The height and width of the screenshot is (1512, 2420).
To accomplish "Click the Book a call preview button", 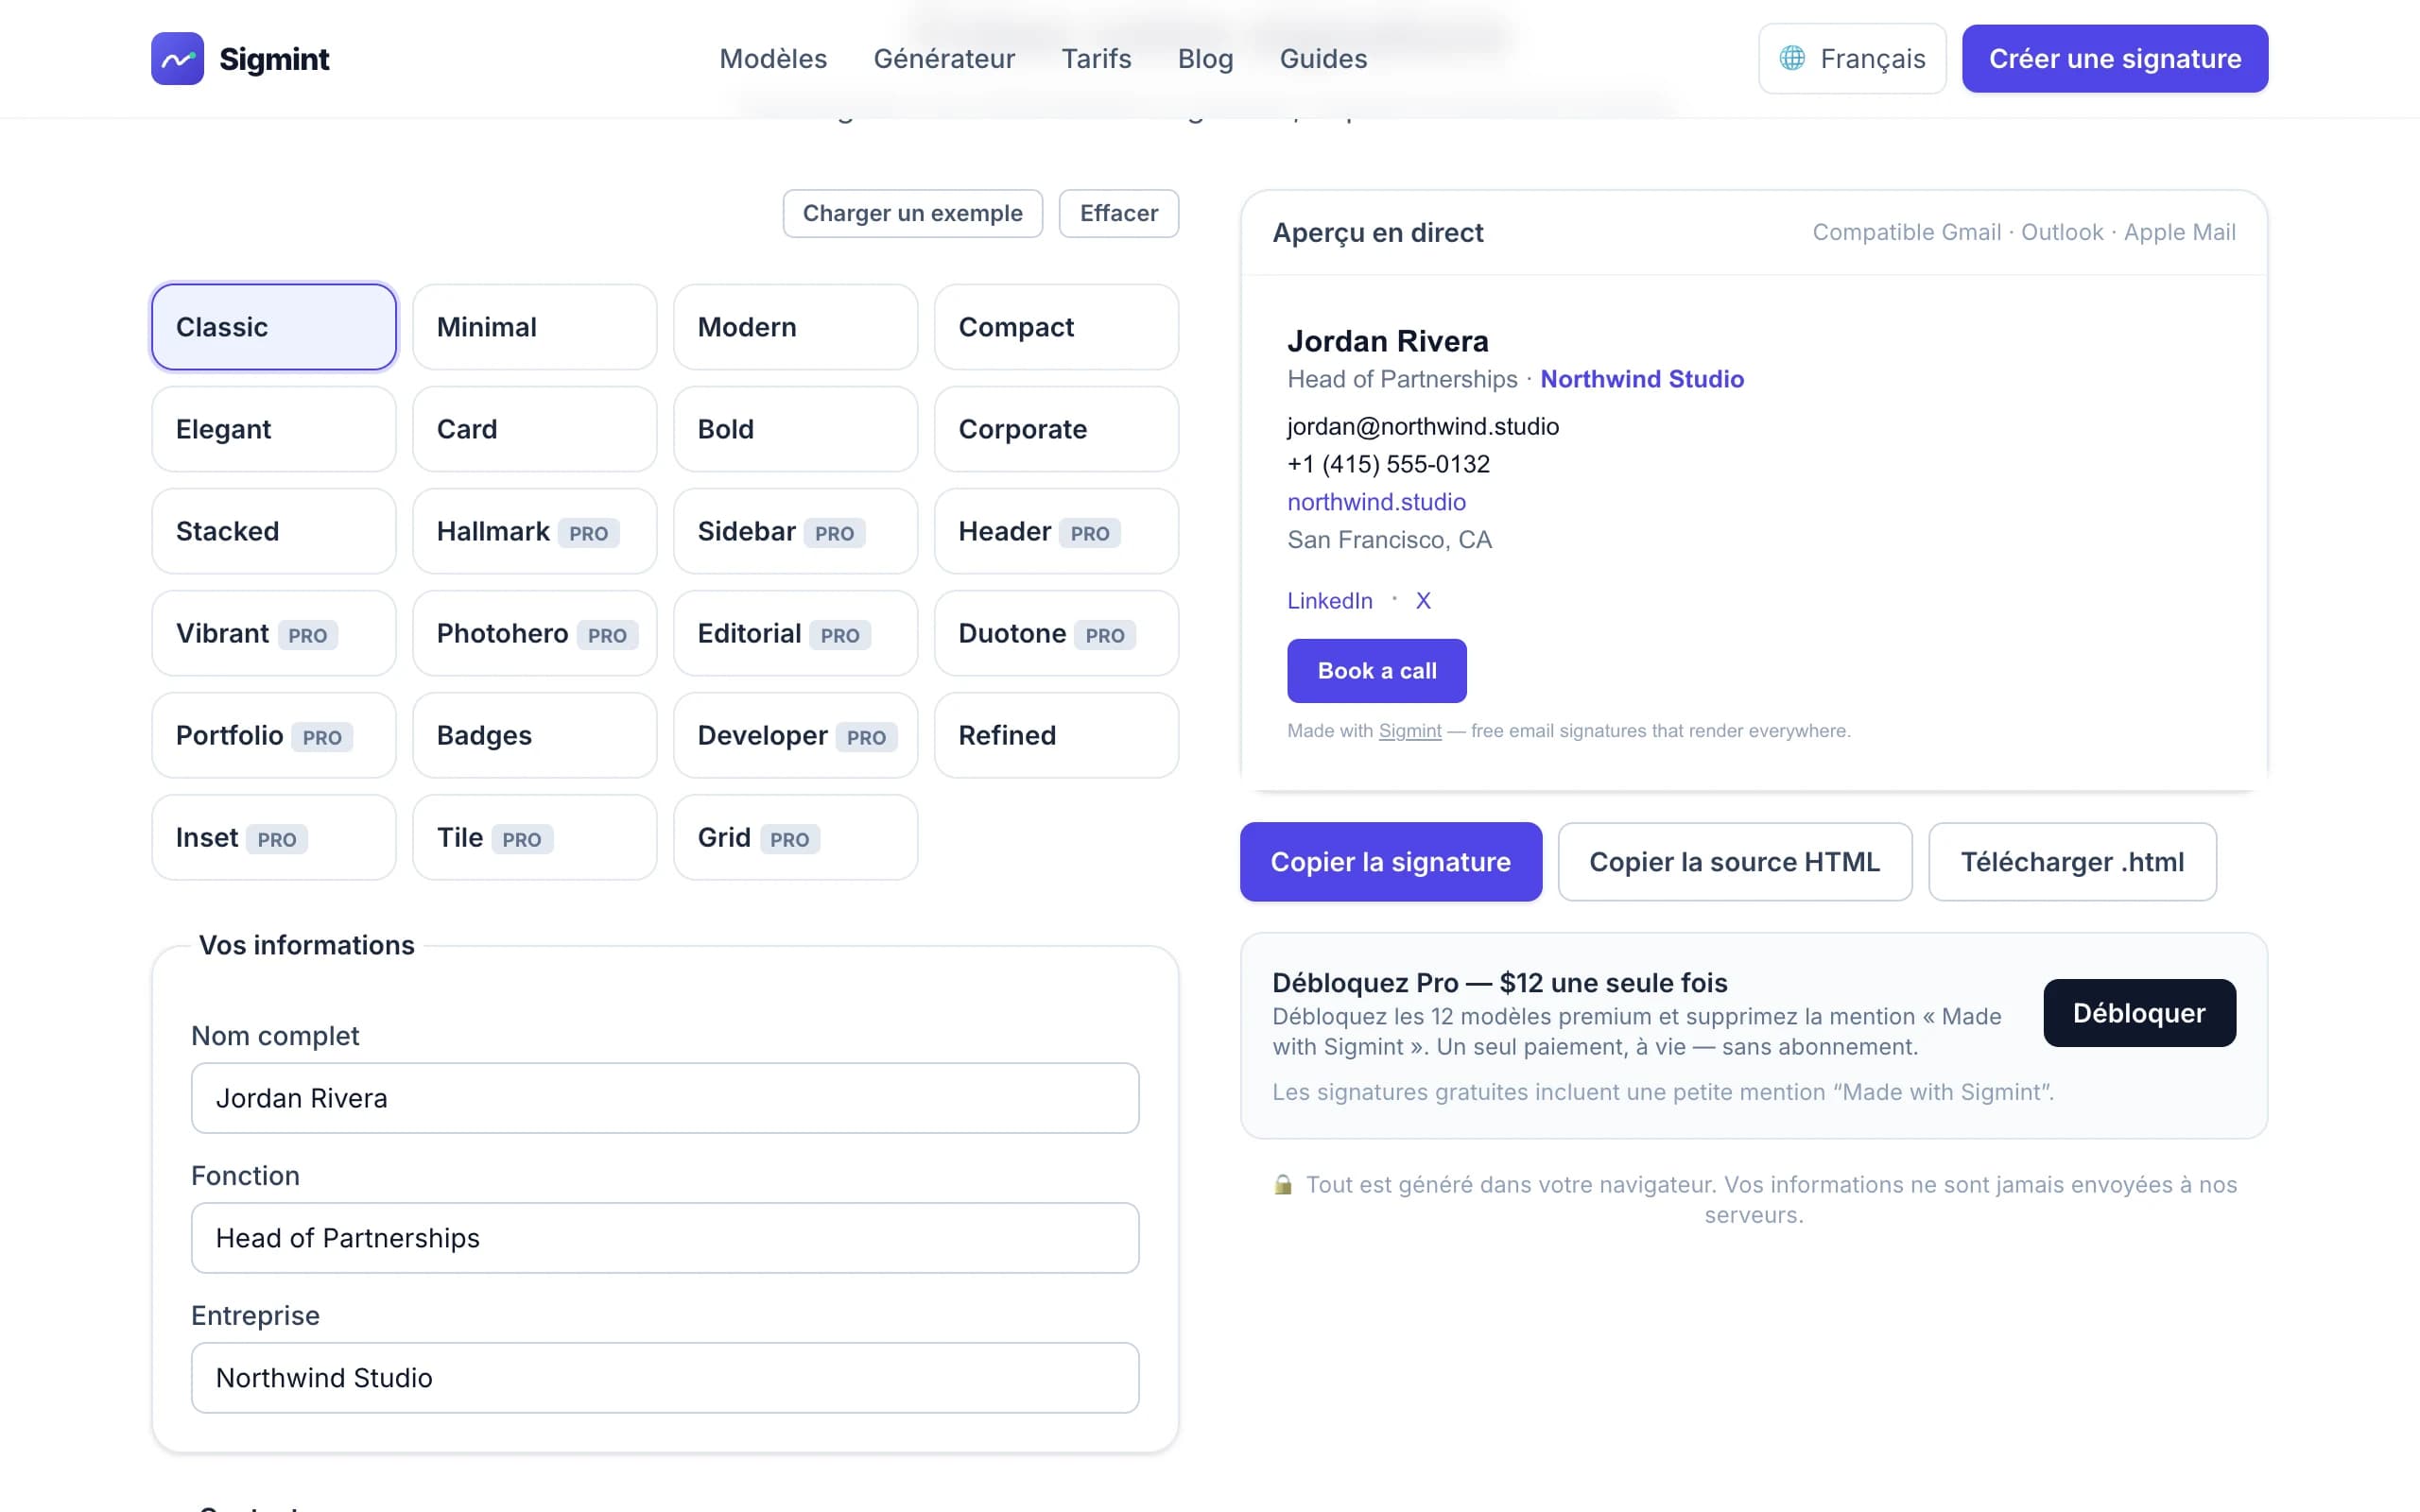I will pos(1376,671).
